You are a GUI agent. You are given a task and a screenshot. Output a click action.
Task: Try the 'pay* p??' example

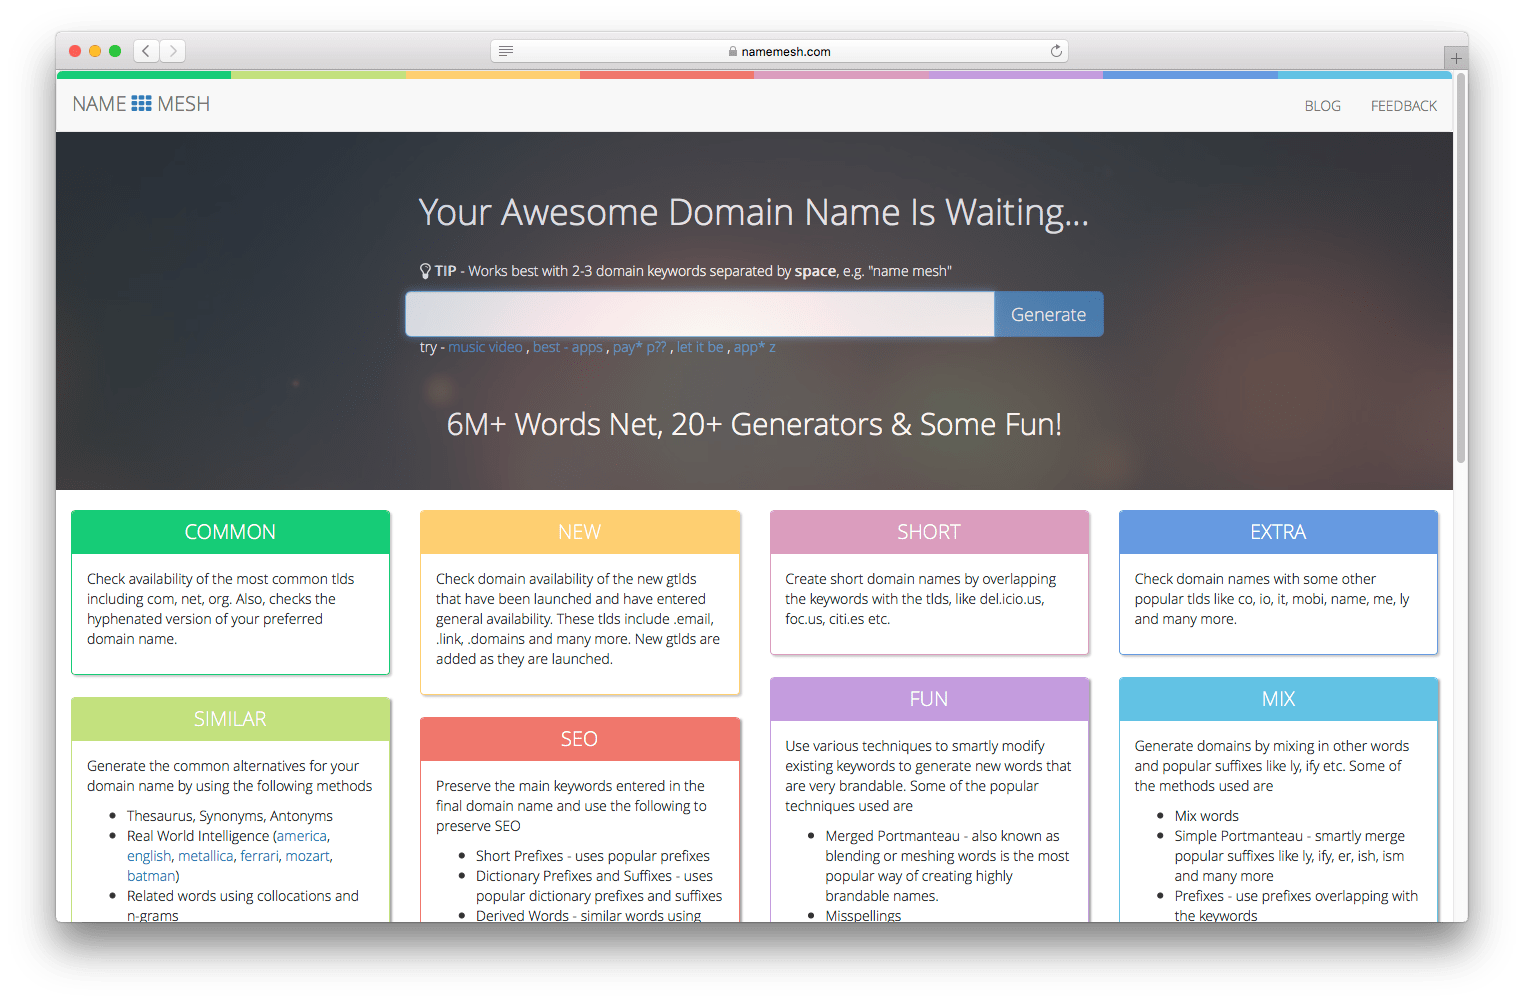pos(639,347)
